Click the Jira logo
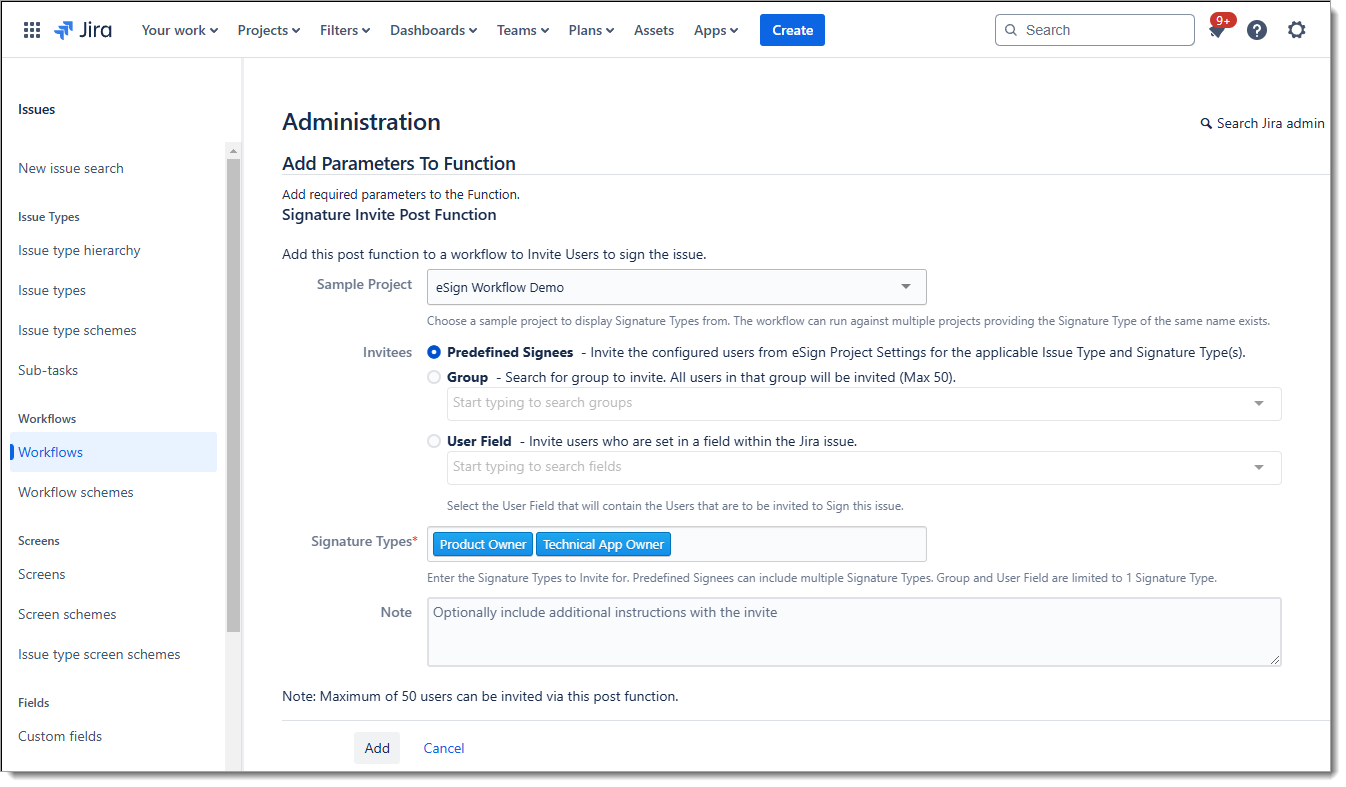Viewport: 1346px width, 787px height. click(x=83, y=30)
